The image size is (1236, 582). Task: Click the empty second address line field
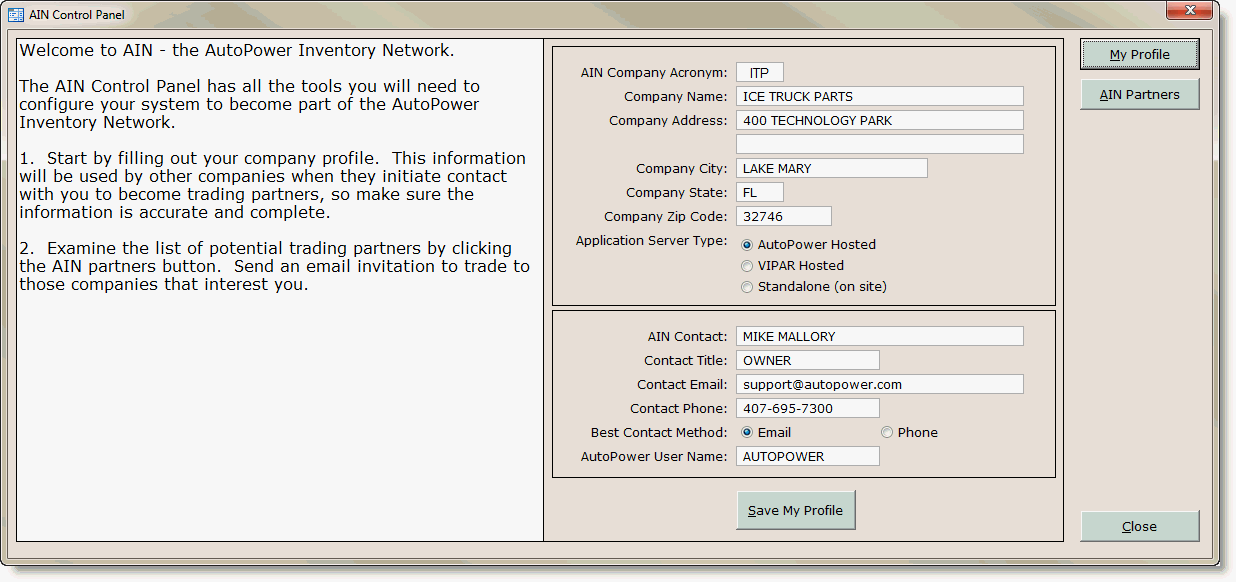coord(880,144)
